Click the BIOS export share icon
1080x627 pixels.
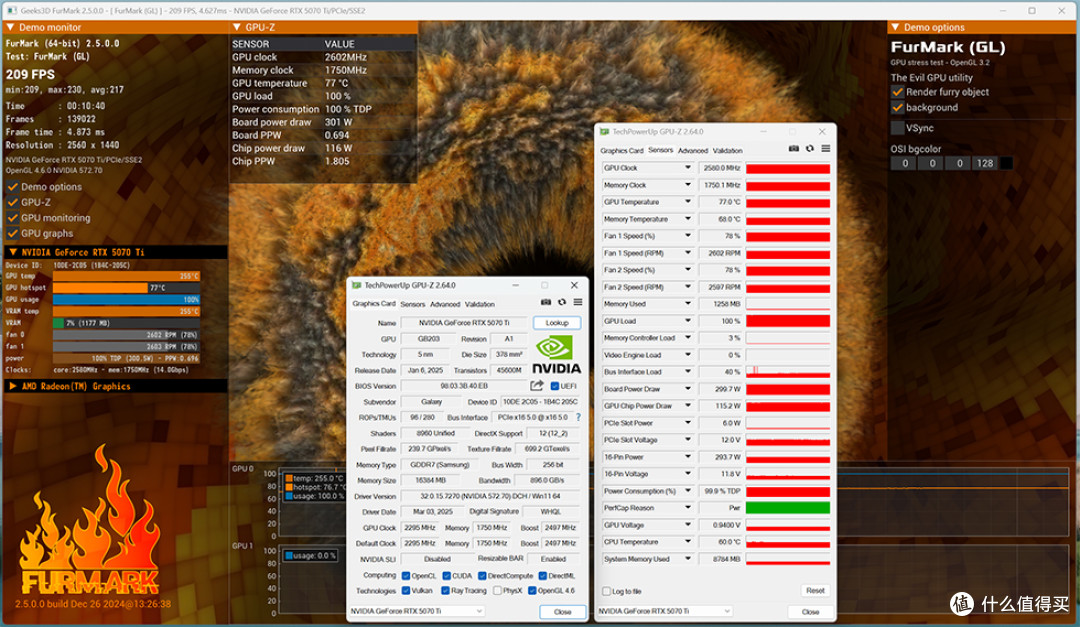click(x=537, y=386)
